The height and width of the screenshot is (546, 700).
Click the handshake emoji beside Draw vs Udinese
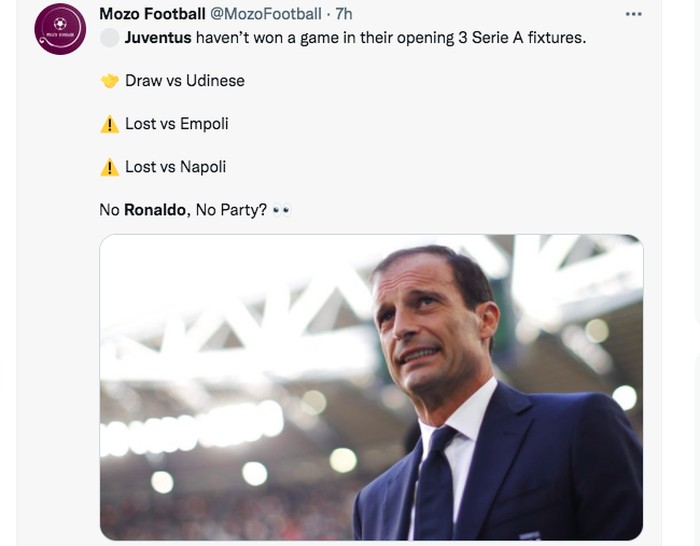(x=110, y=81)
